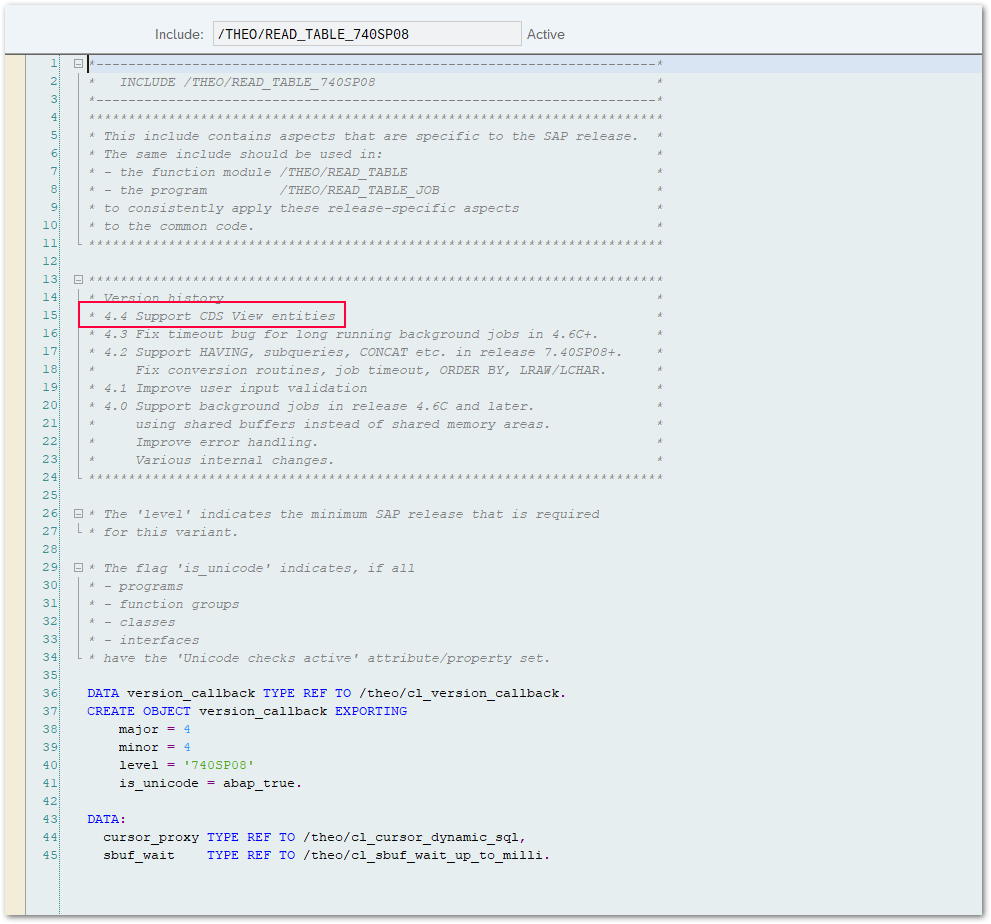Click line number 37 in the gutter

(51, 711)
